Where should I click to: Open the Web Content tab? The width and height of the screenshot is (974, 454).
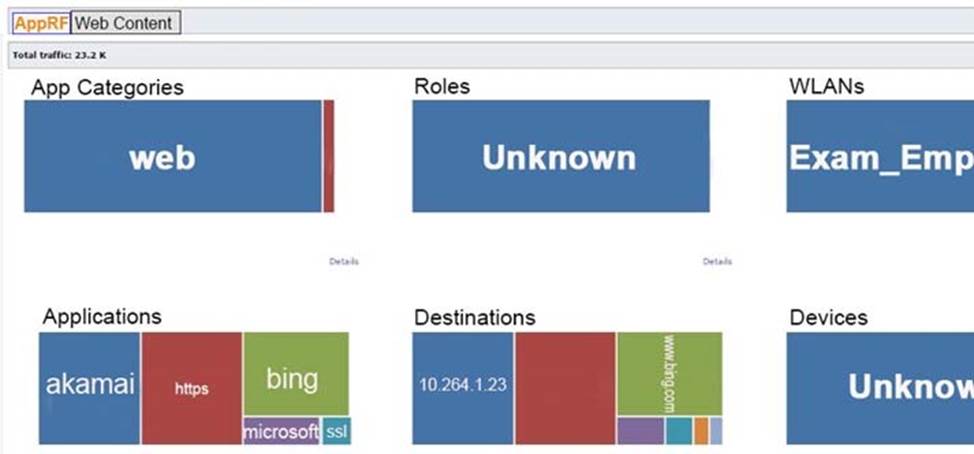point(125,23)
